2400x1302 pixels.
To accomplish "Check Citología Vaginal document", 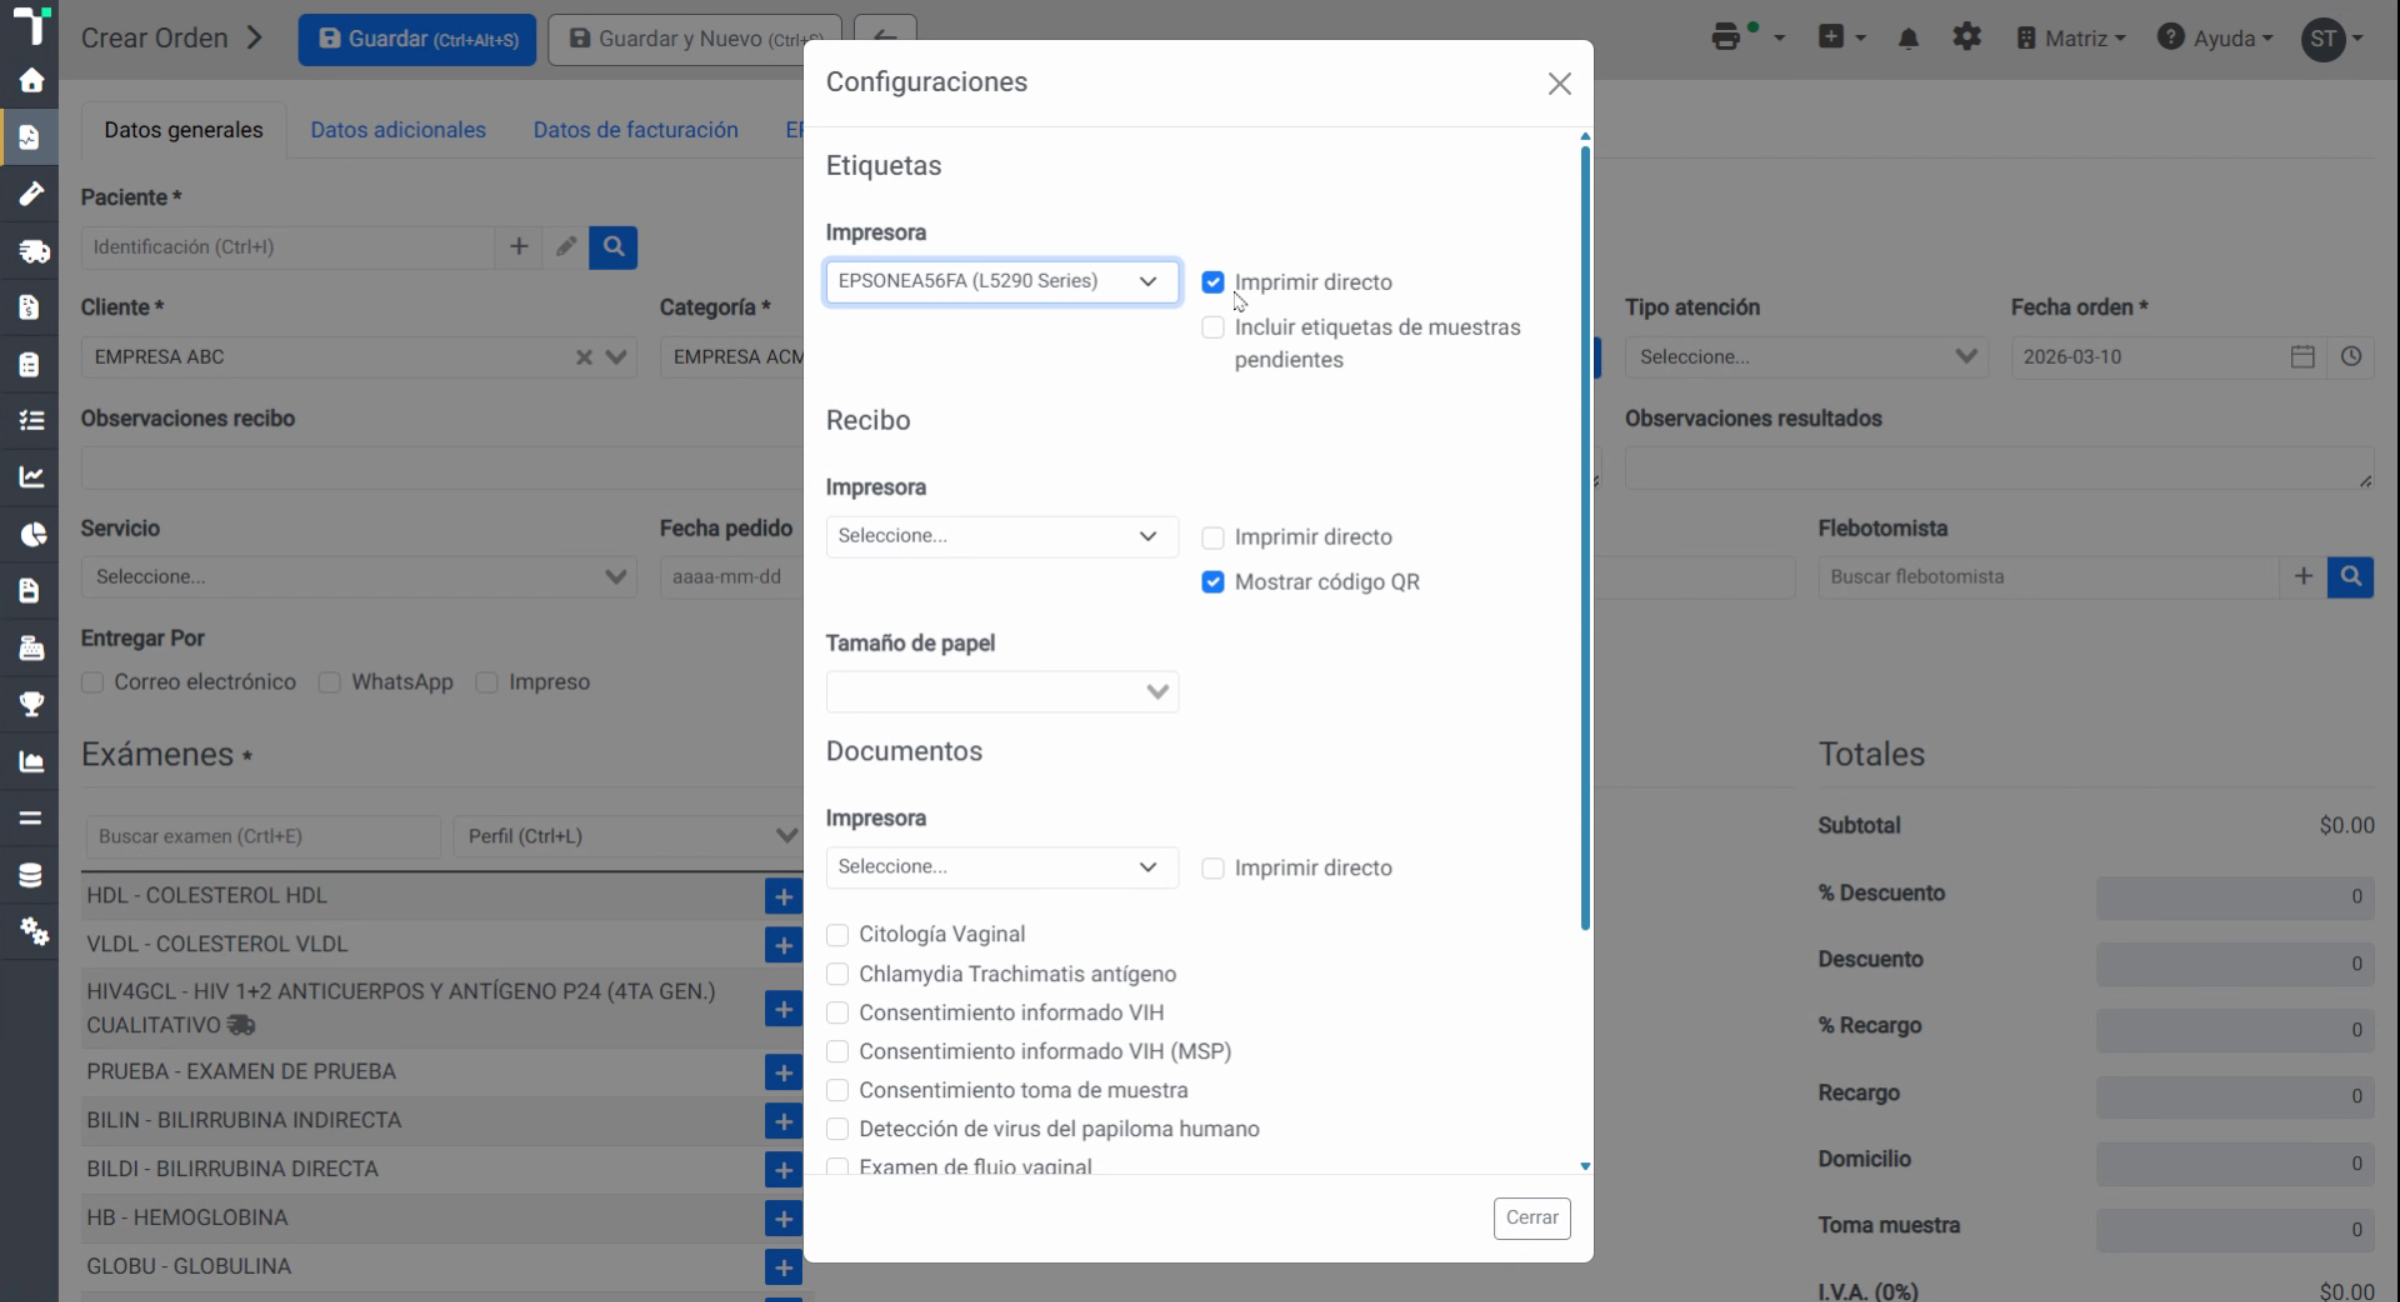I will tap(837, 935).
